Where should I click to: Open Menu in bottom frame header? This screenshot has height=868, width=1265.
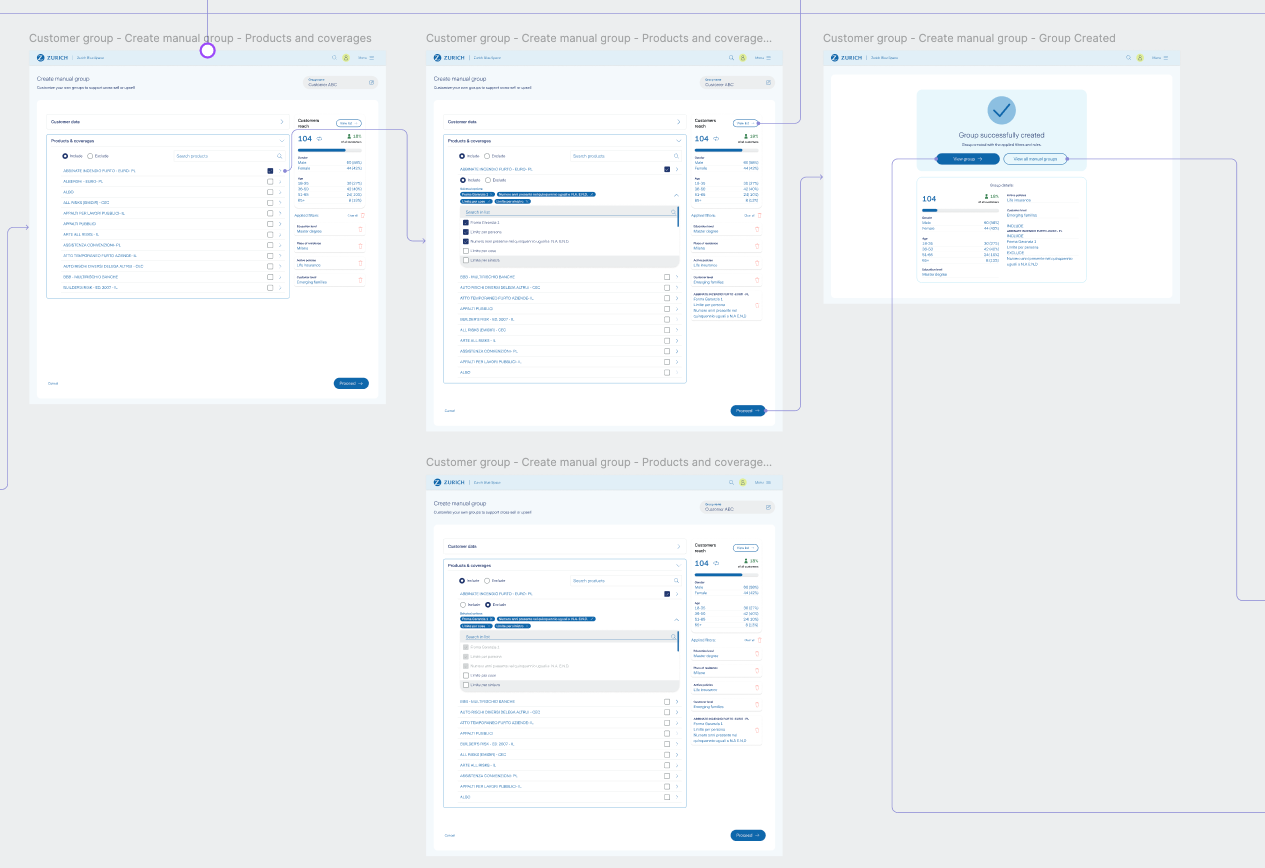pyautogui.click(x=762, y=482)
